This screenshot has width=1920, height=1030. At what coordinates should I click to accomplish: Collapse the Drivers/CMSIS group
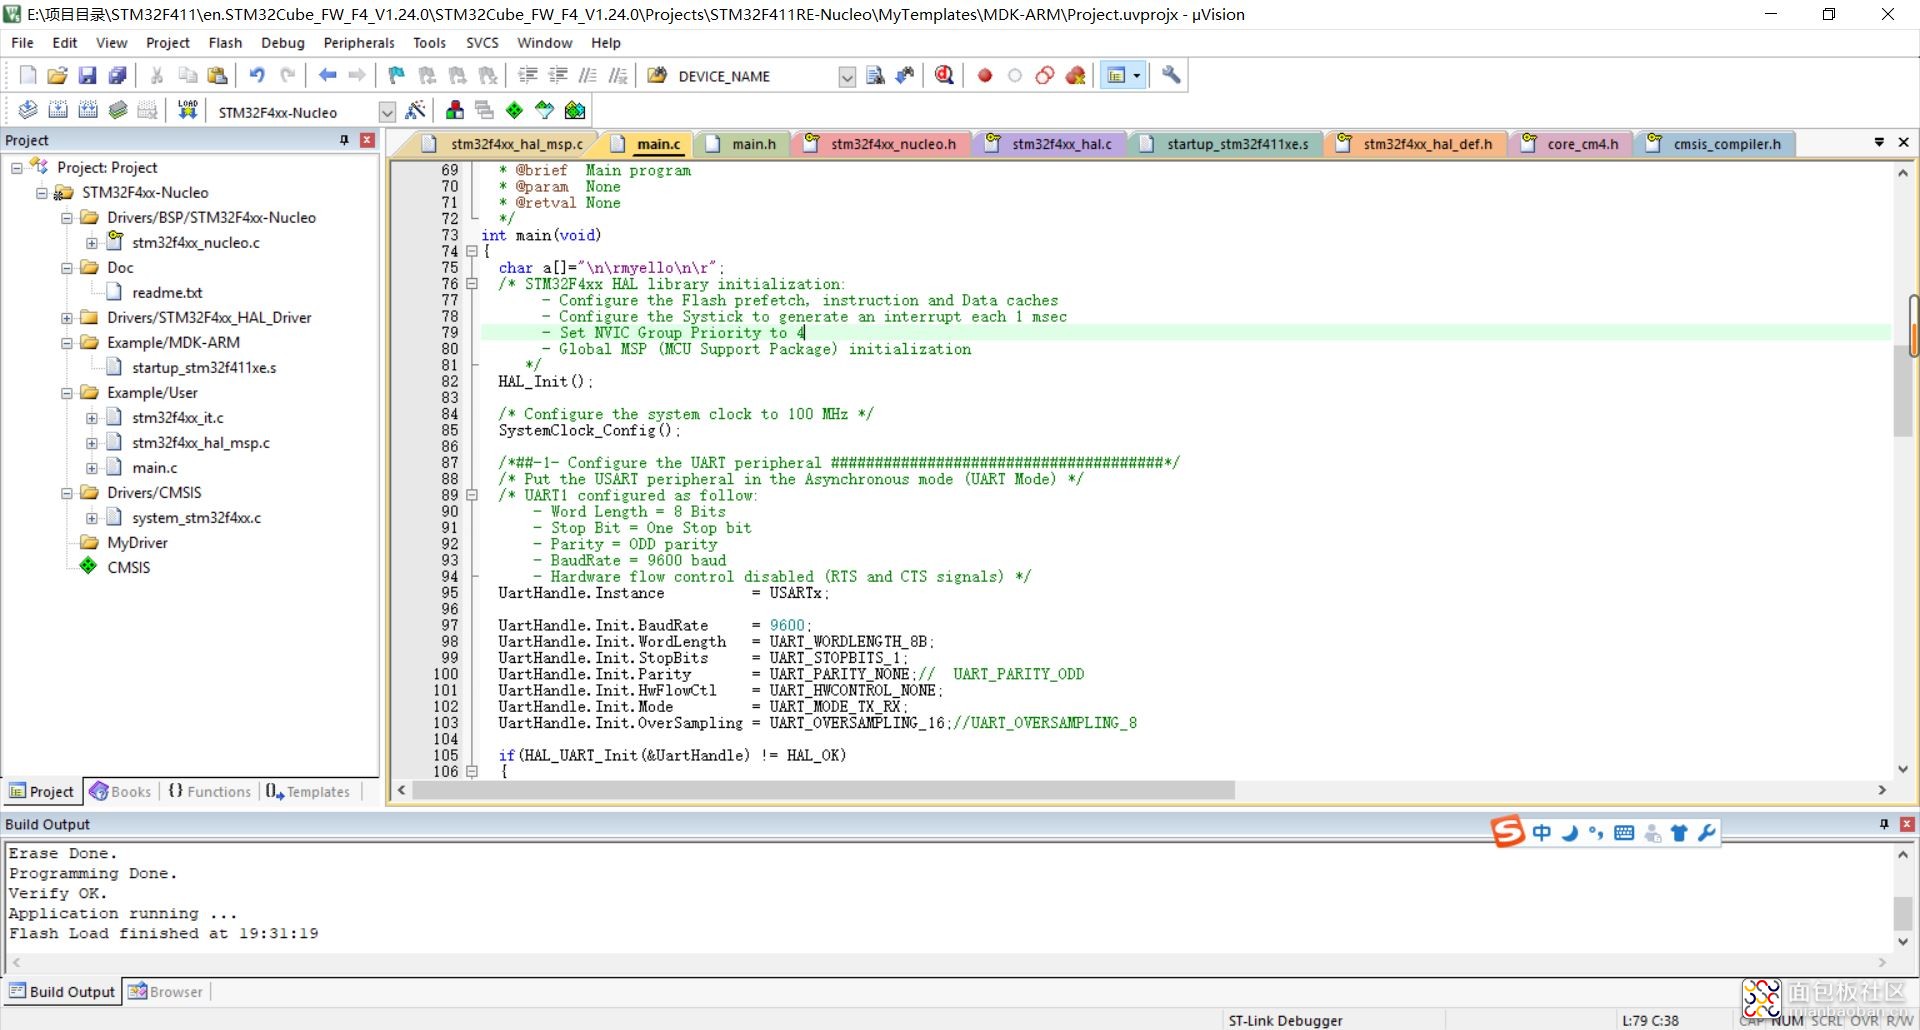67,493
